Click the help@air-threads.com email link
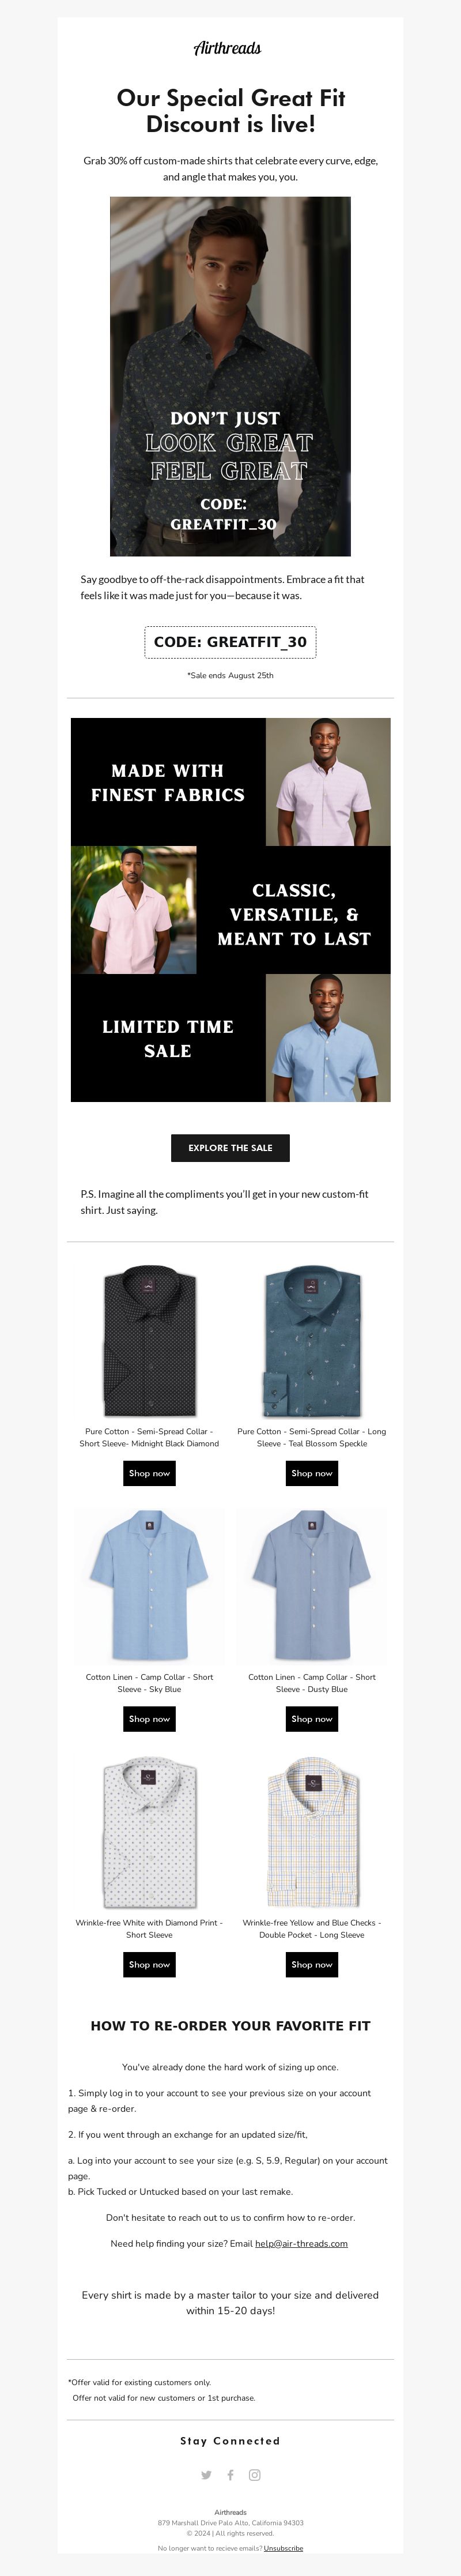 pyautogui.click(x=301, y=2243)
